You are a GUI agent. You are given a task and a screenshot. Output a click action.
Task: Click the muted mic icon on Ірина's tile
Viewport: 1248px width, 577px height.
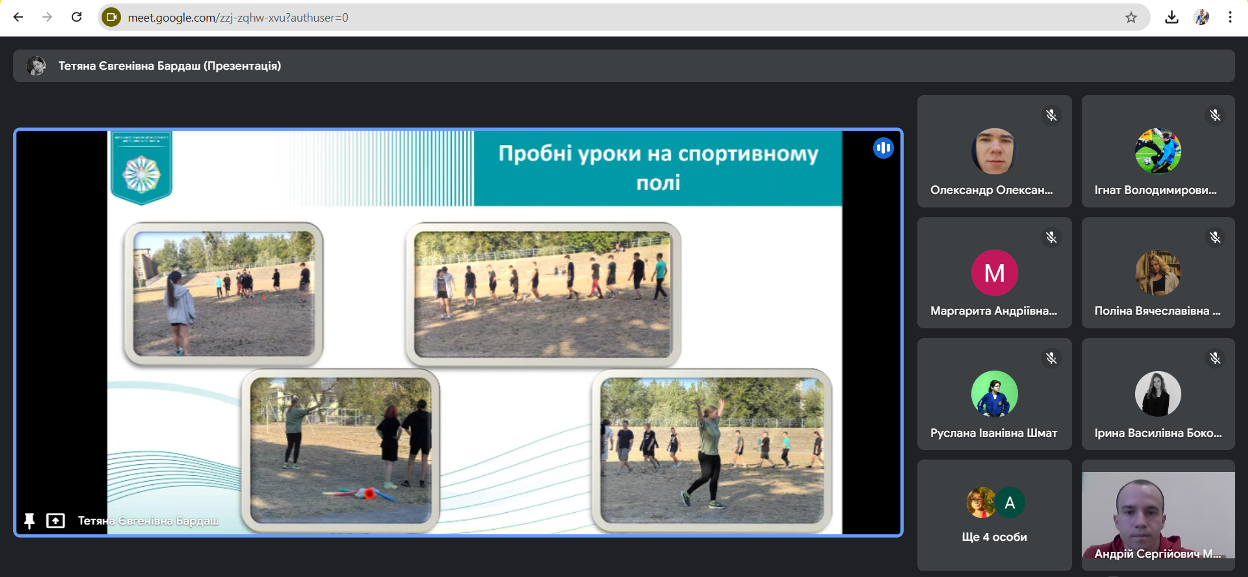1215,358
